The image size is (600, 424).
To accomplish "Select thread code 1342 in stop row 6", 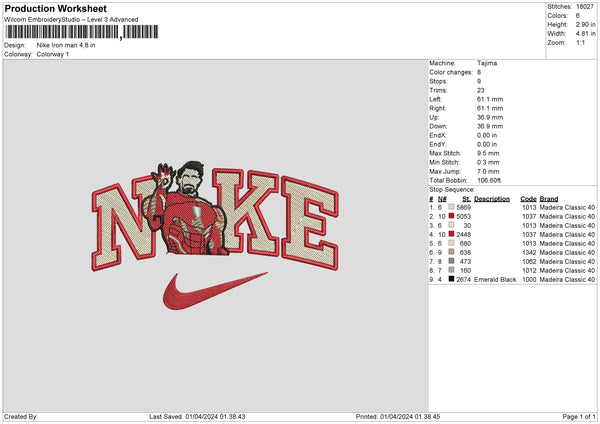I will [529, 252].
